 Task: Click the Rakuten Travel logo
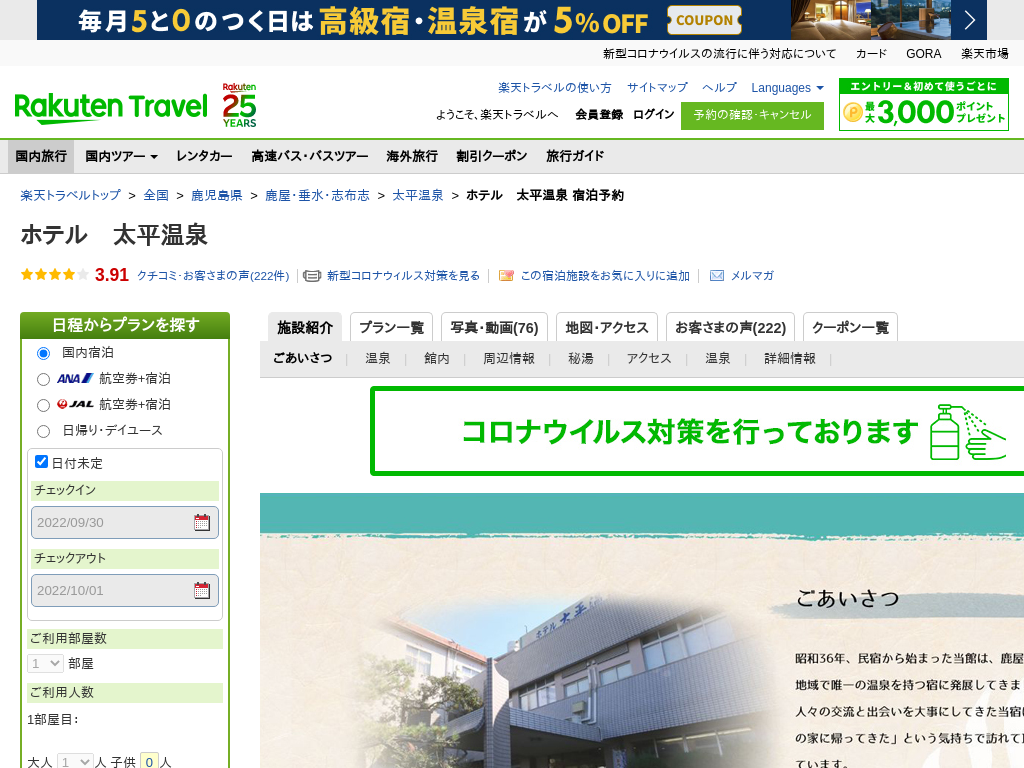pyautogui.click(x=110, y=108)
